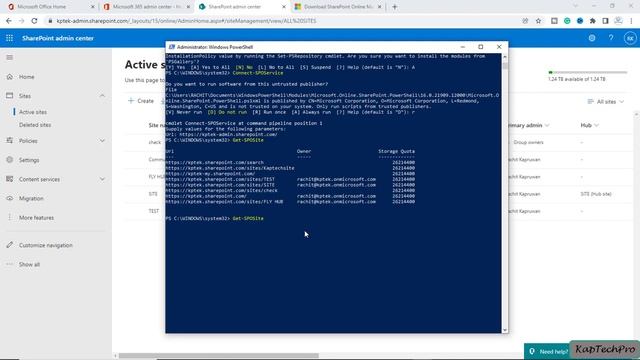This screenshot has width=640, height=360.
Task: Click the Need help button
Action: pos(547,351)
